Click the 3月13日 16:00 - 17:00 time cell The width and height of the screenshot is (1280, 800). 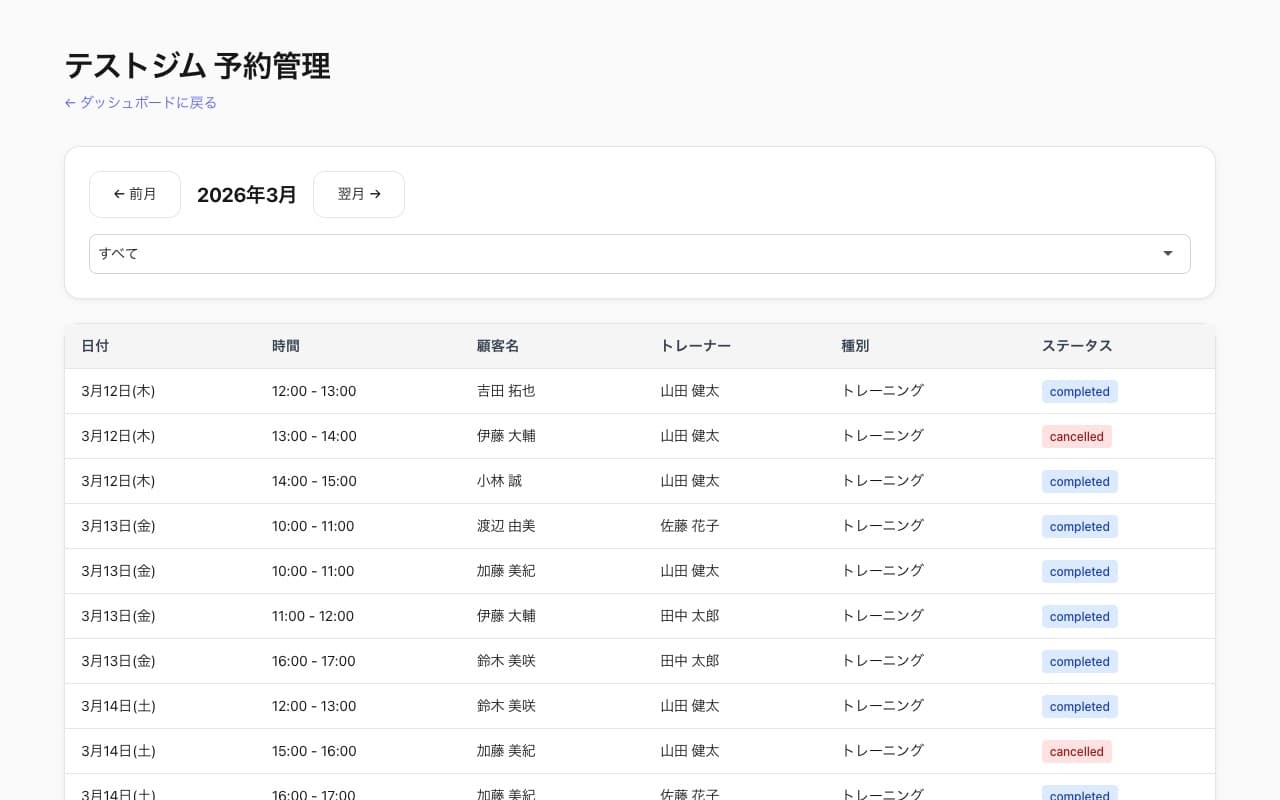(x=314, y=661)
